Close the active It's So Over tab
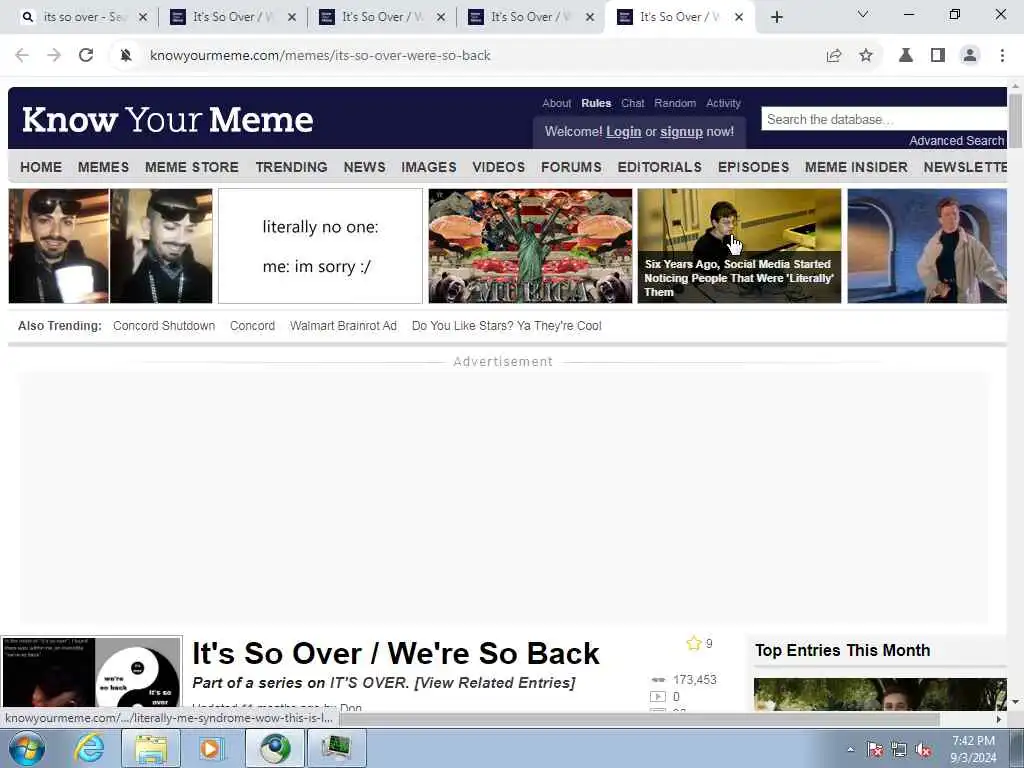Viewport: 1024px width, 768px height. pos(739,17)
